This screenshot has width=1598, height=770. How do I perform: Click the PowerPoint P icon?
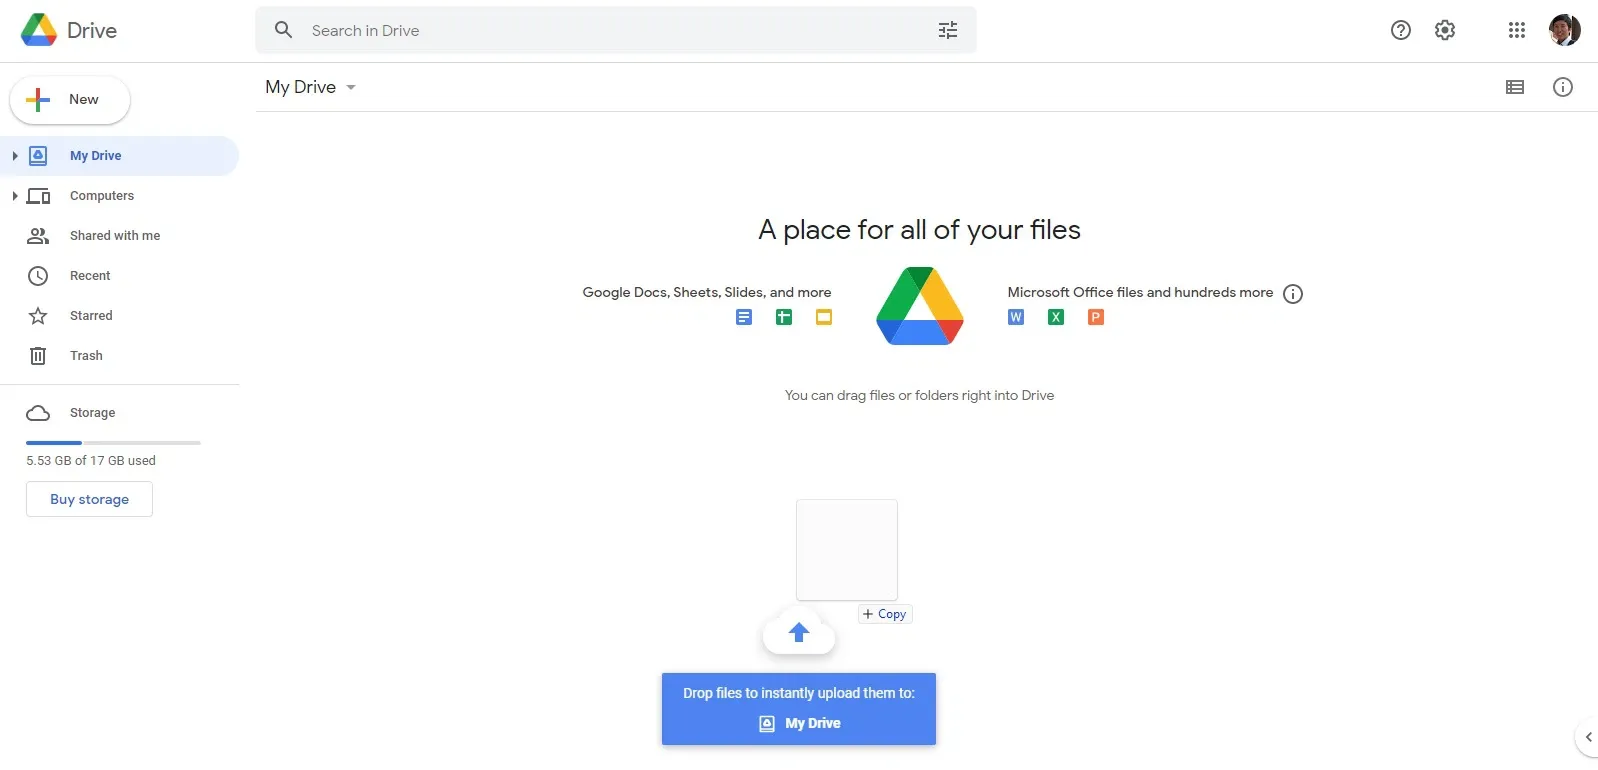[1096, 317]
